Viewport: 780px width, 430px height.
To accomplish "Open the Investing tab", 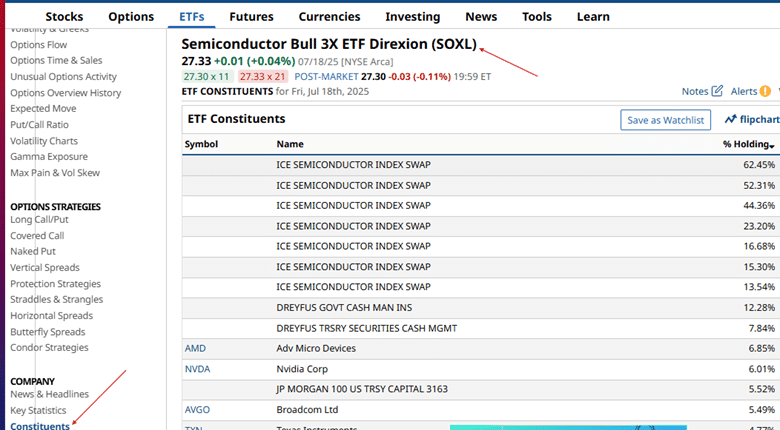I will click(412, 16).
